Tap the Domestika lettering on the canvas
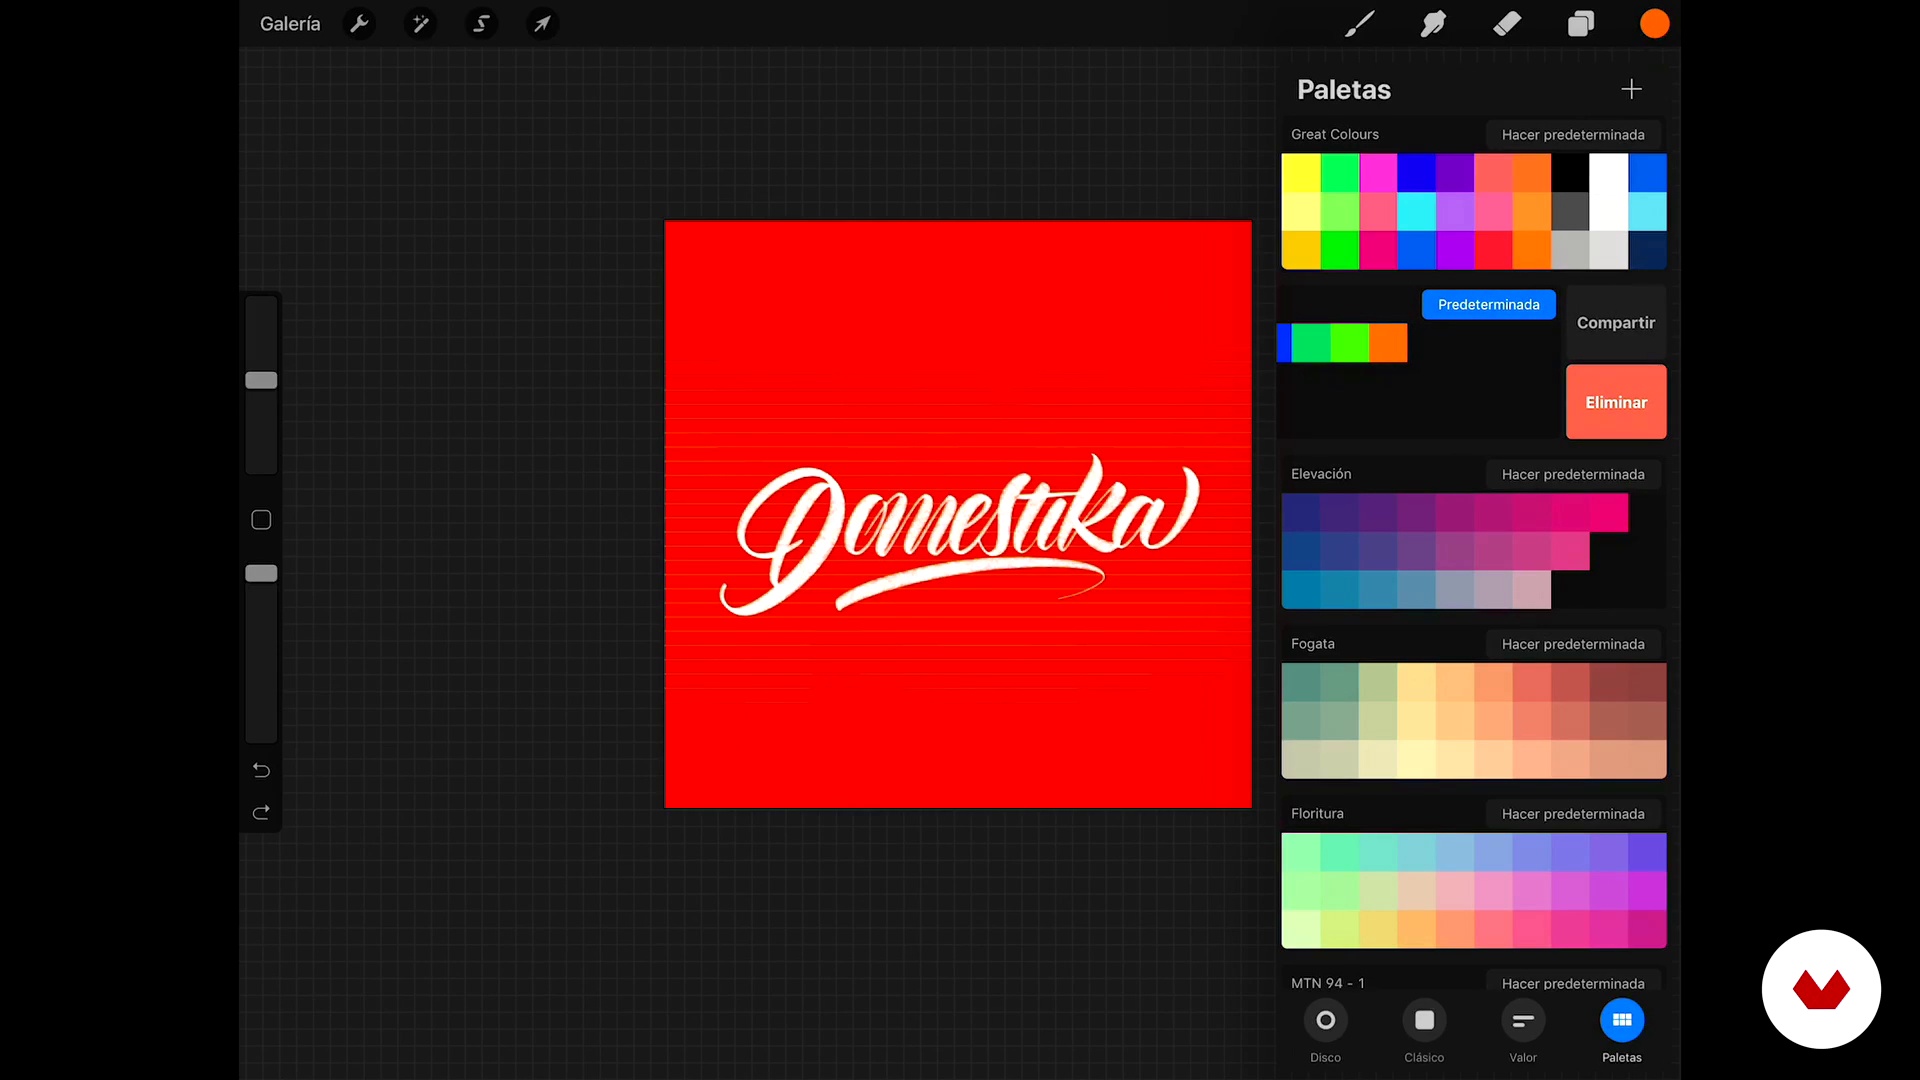Image resolution: width=1920 pixels, height=1080 pixels. 958,535
